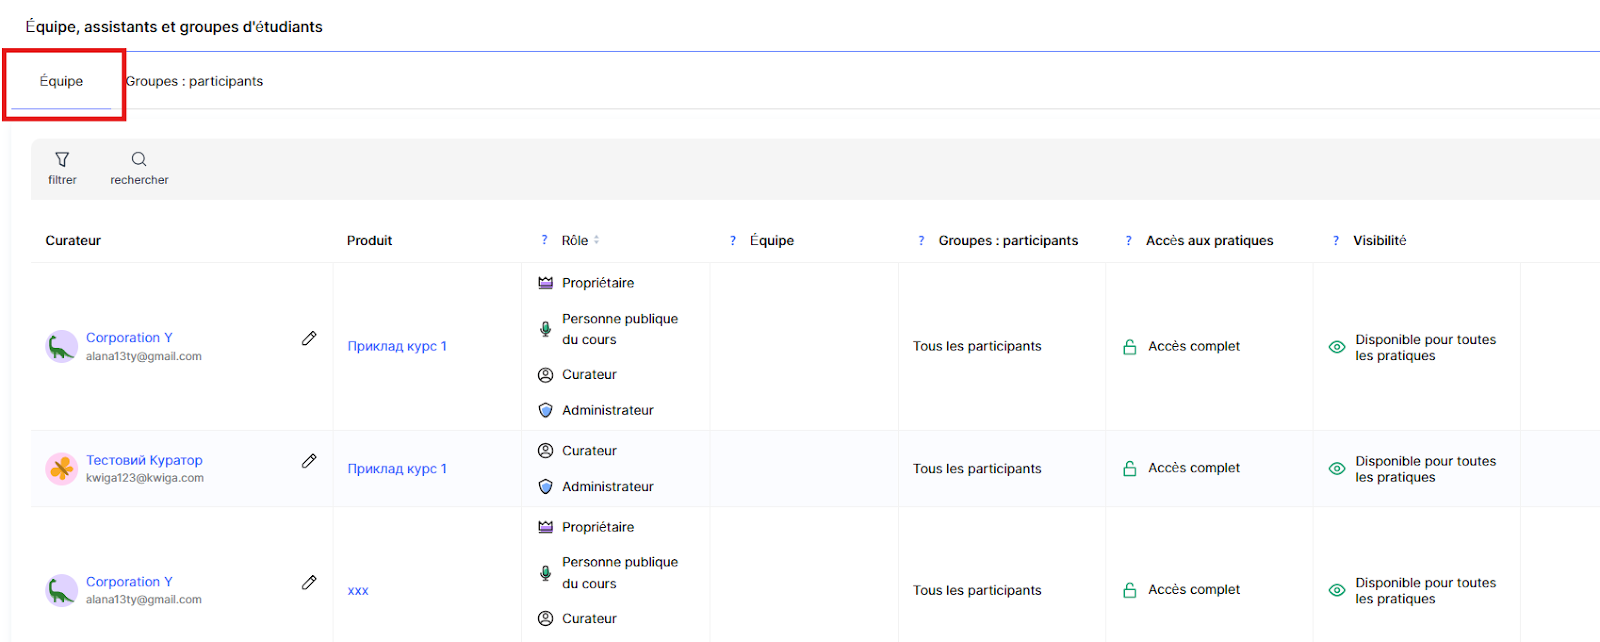The width and height of the screenshot is (1600, 642).
Task: Click the first Corporation Y dinosaur avatar
Action: (x=62, y=346)
